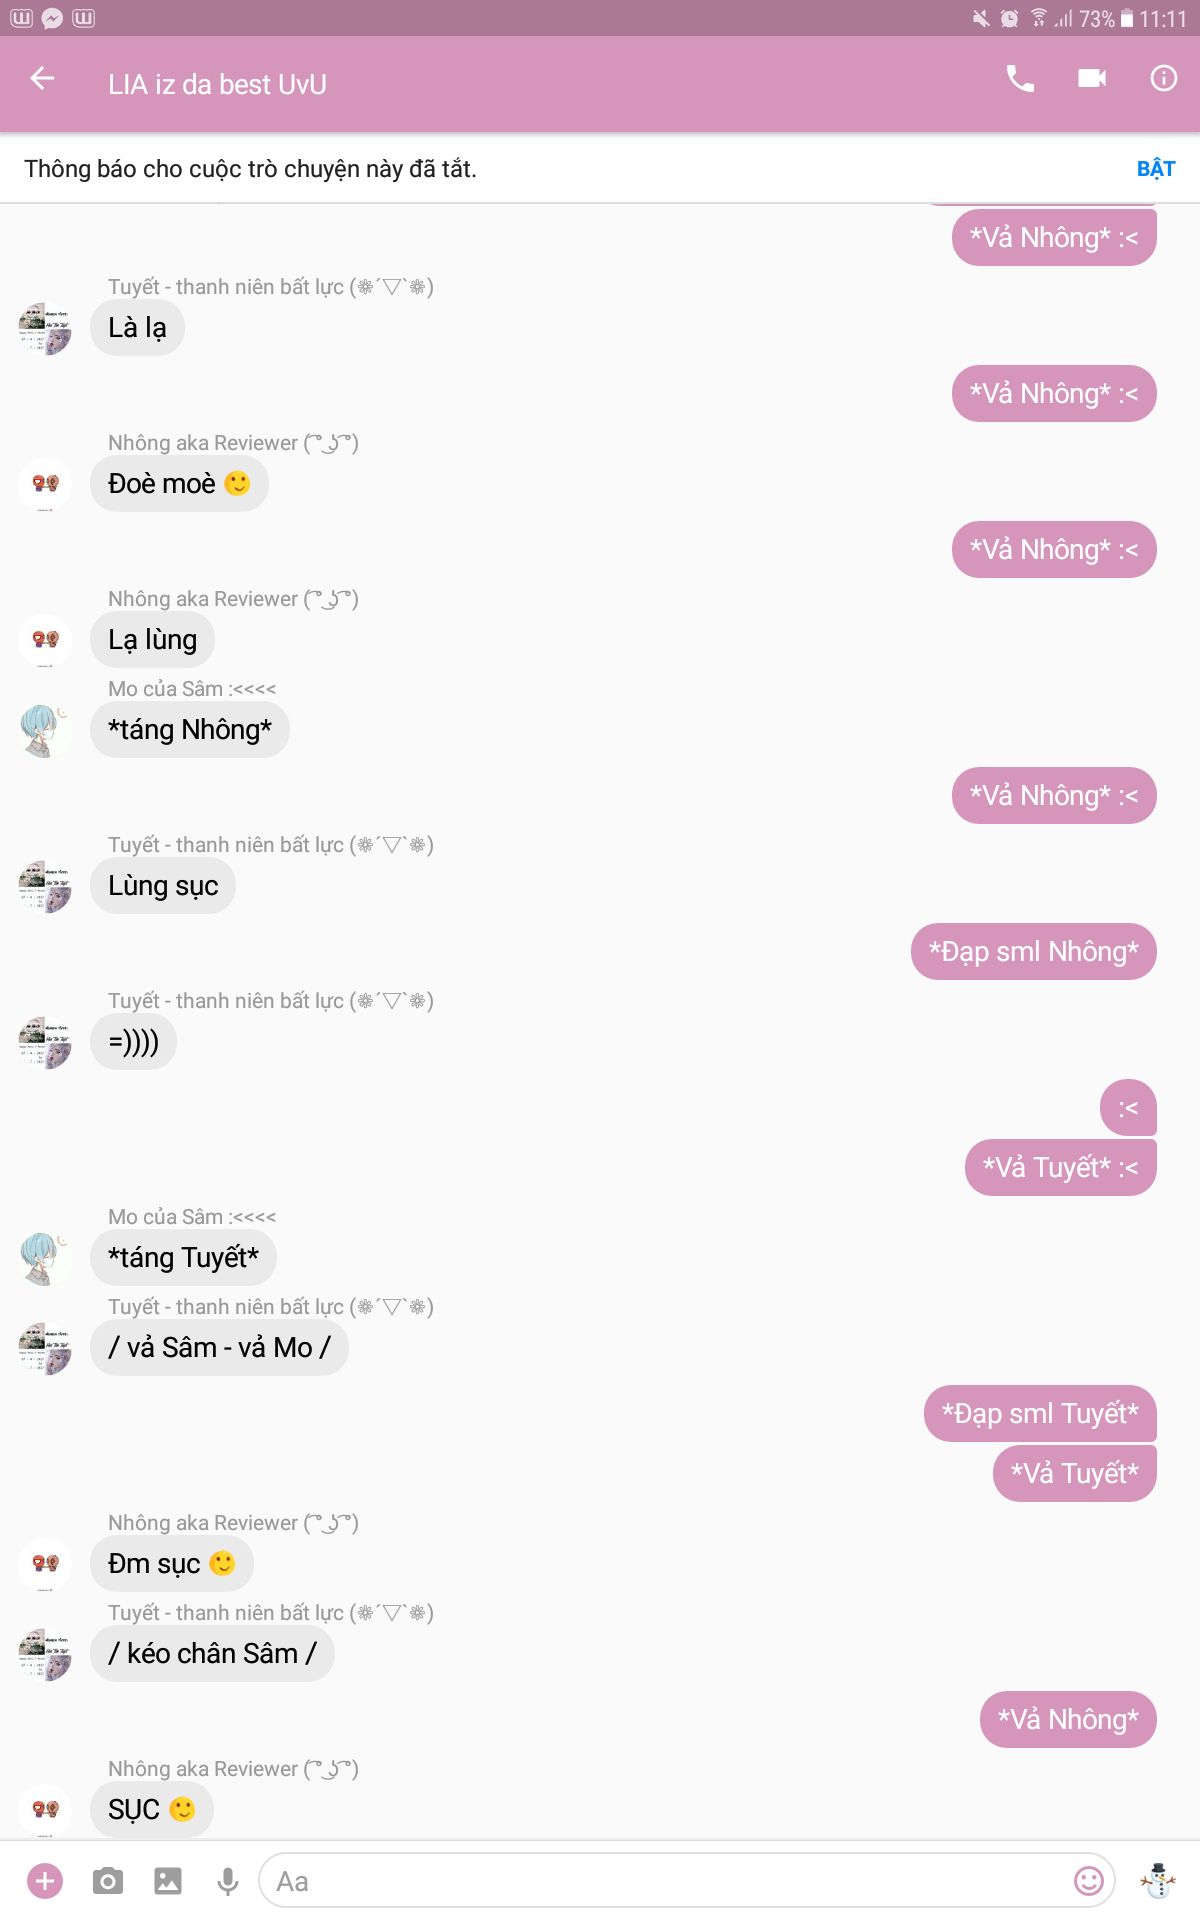Go back using the arrow icon
This screenshot has width=1200, height=1920.
(42, 78)
